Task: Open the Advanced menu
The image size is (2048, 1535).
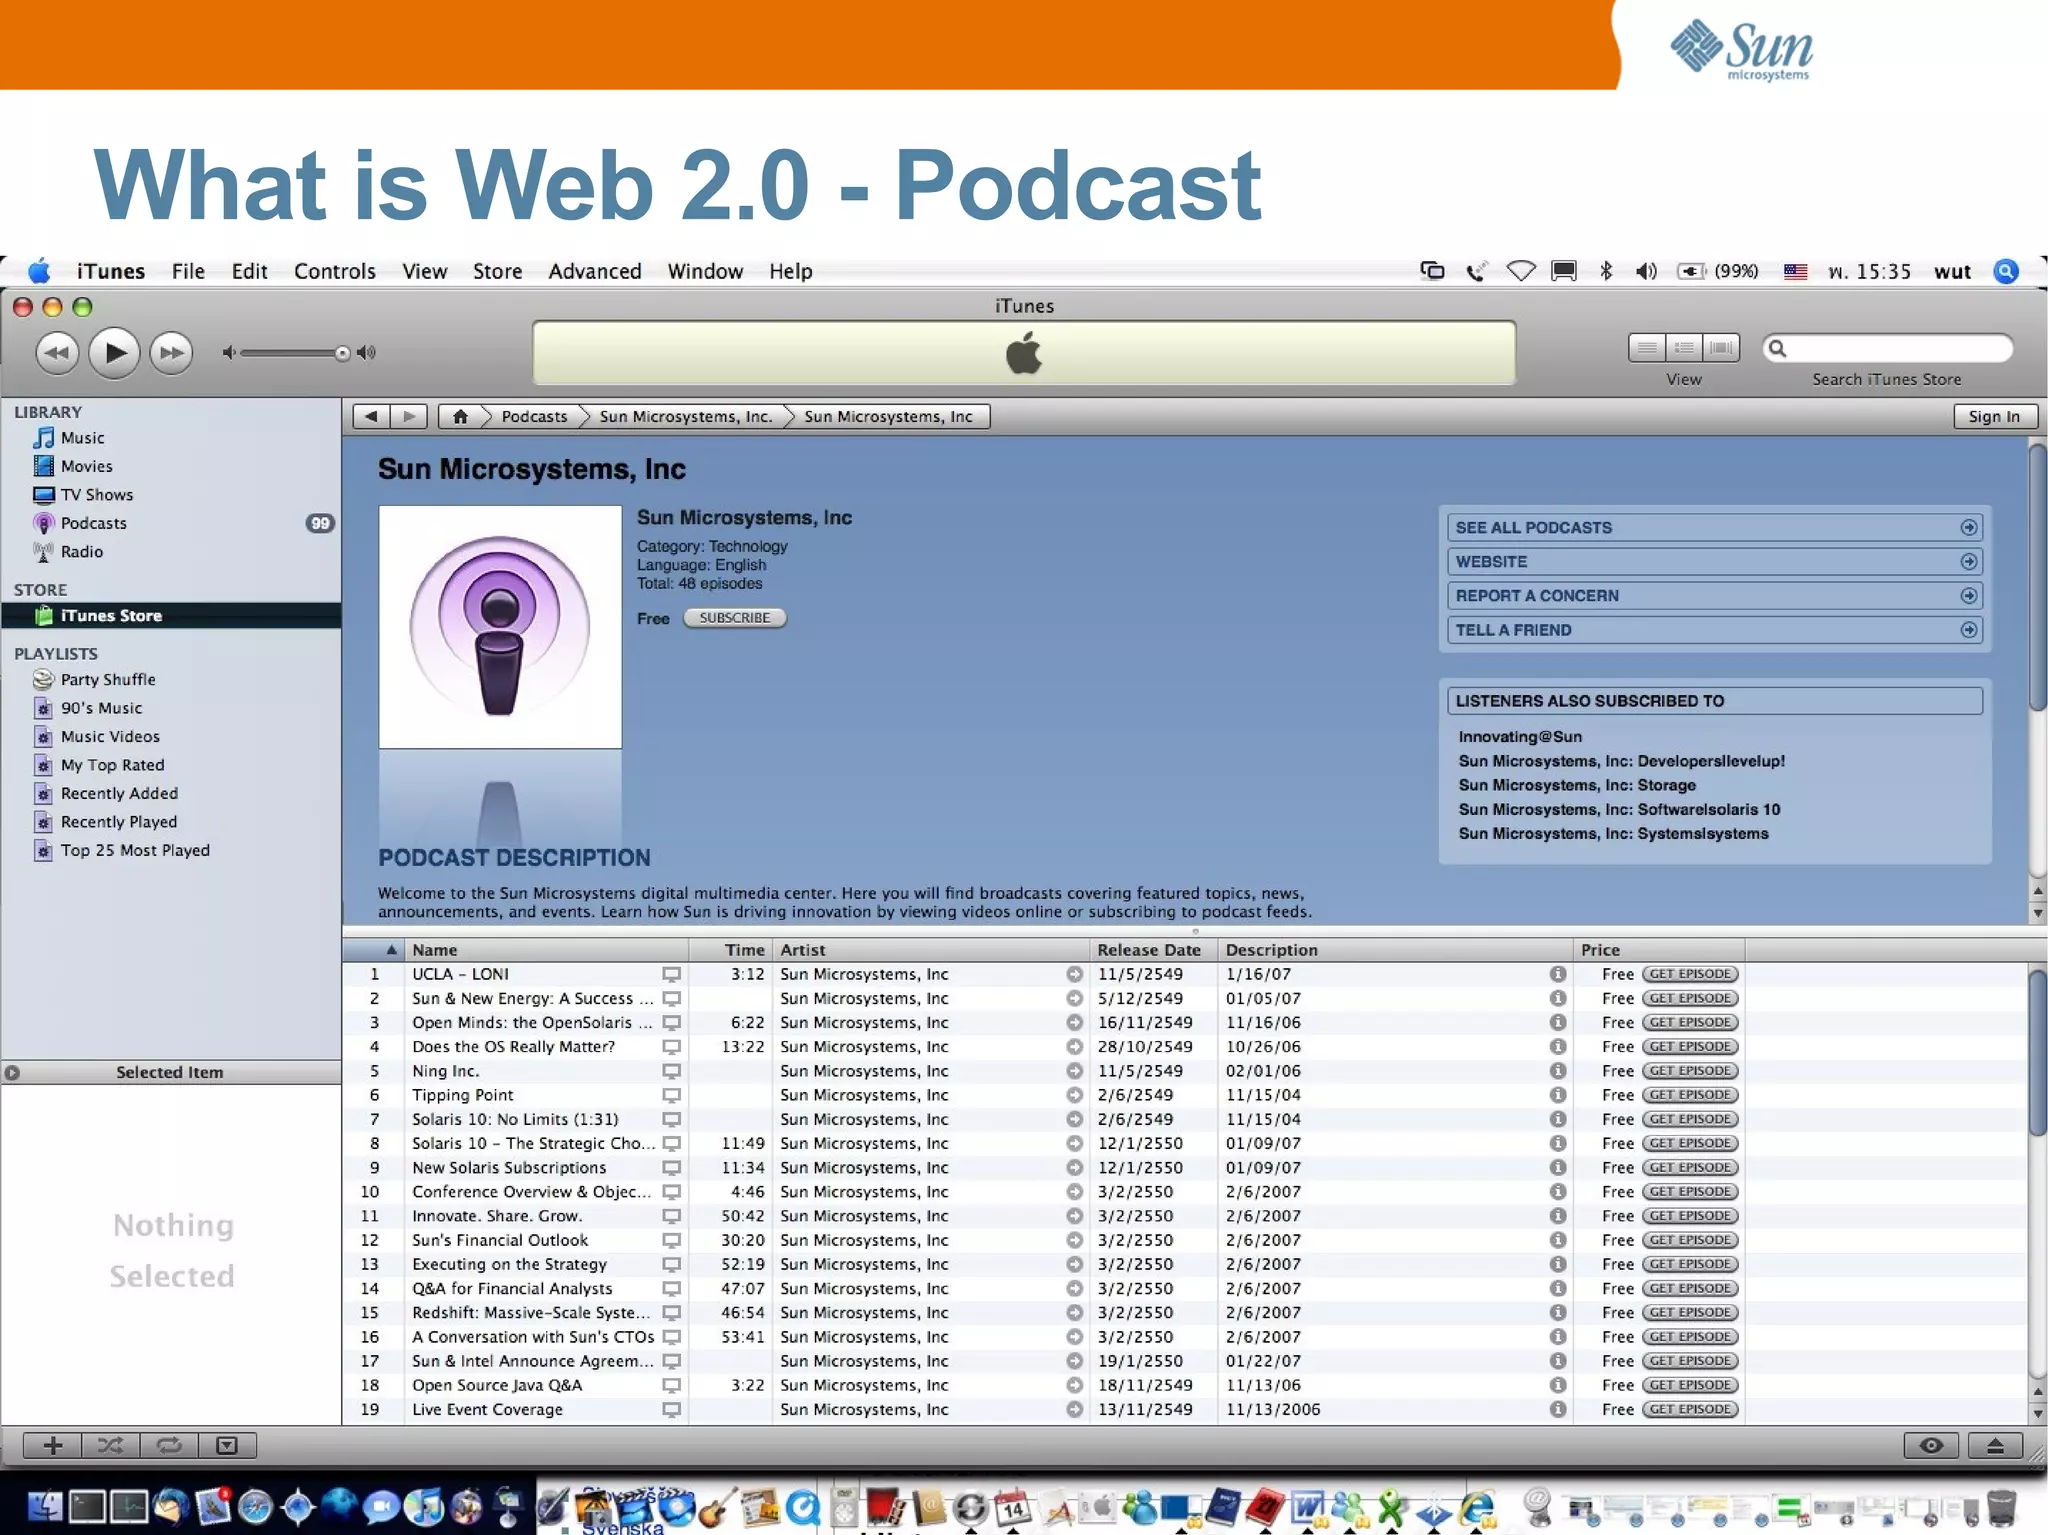Action: (x=595, y=271)
